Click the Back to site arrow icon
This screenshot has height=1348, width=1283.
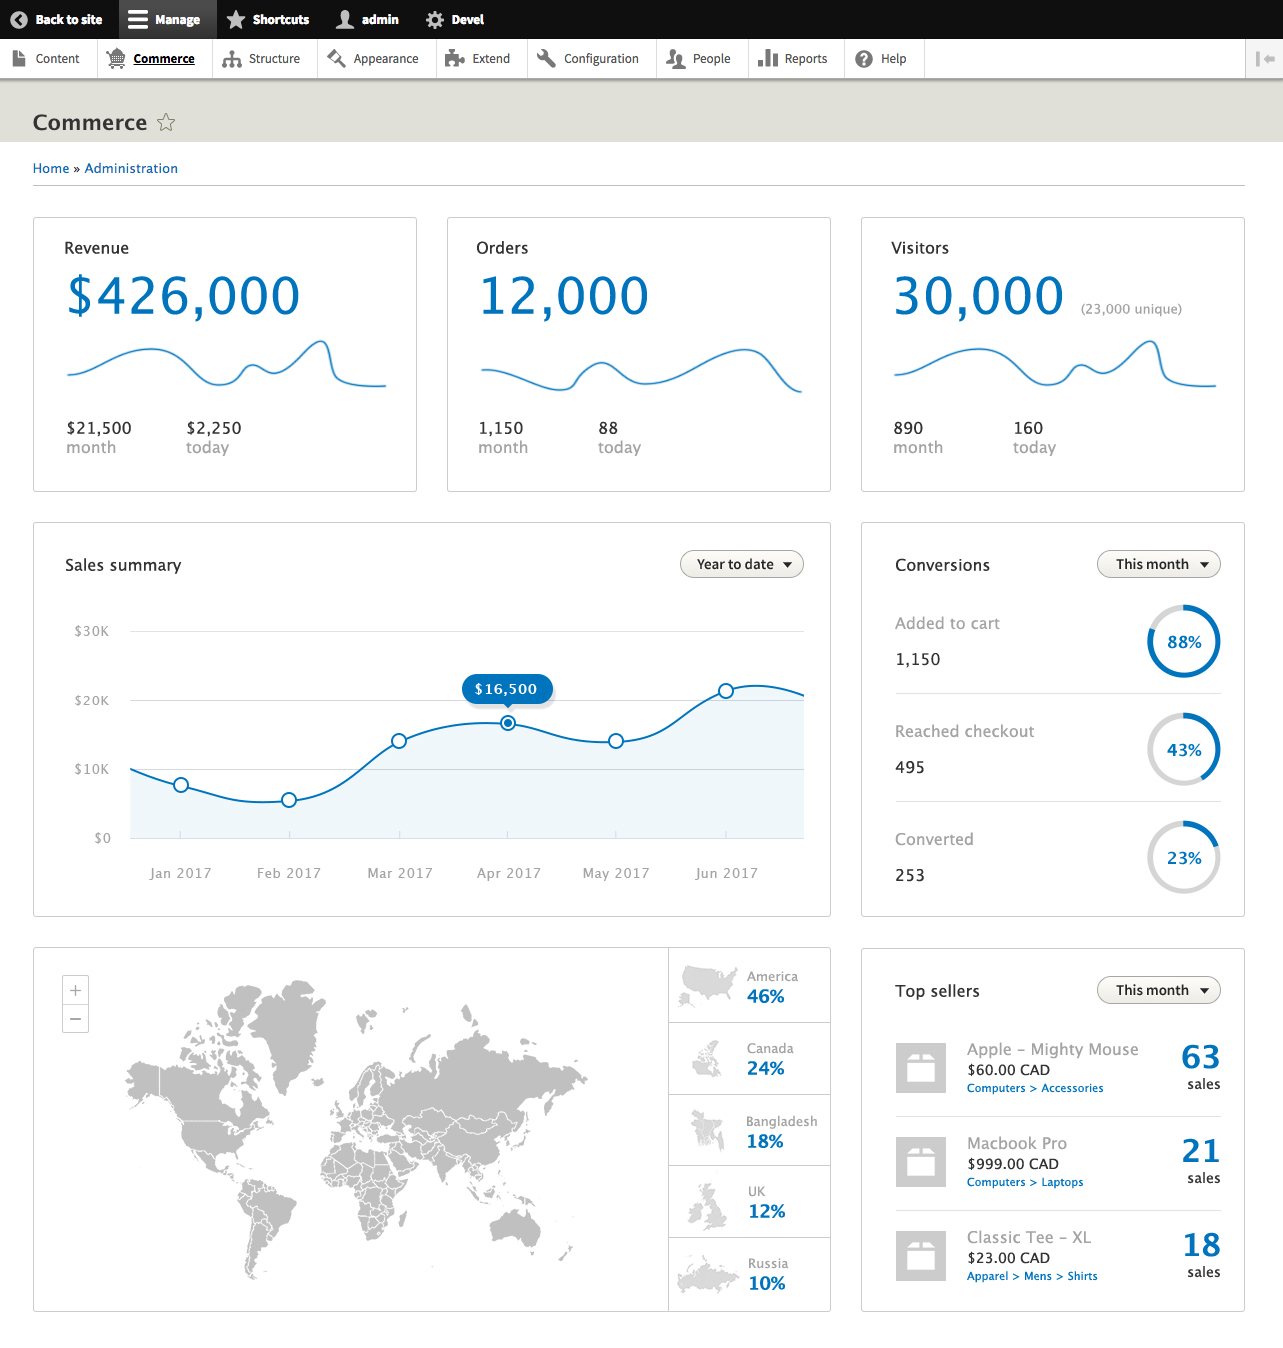click(19, 20)
